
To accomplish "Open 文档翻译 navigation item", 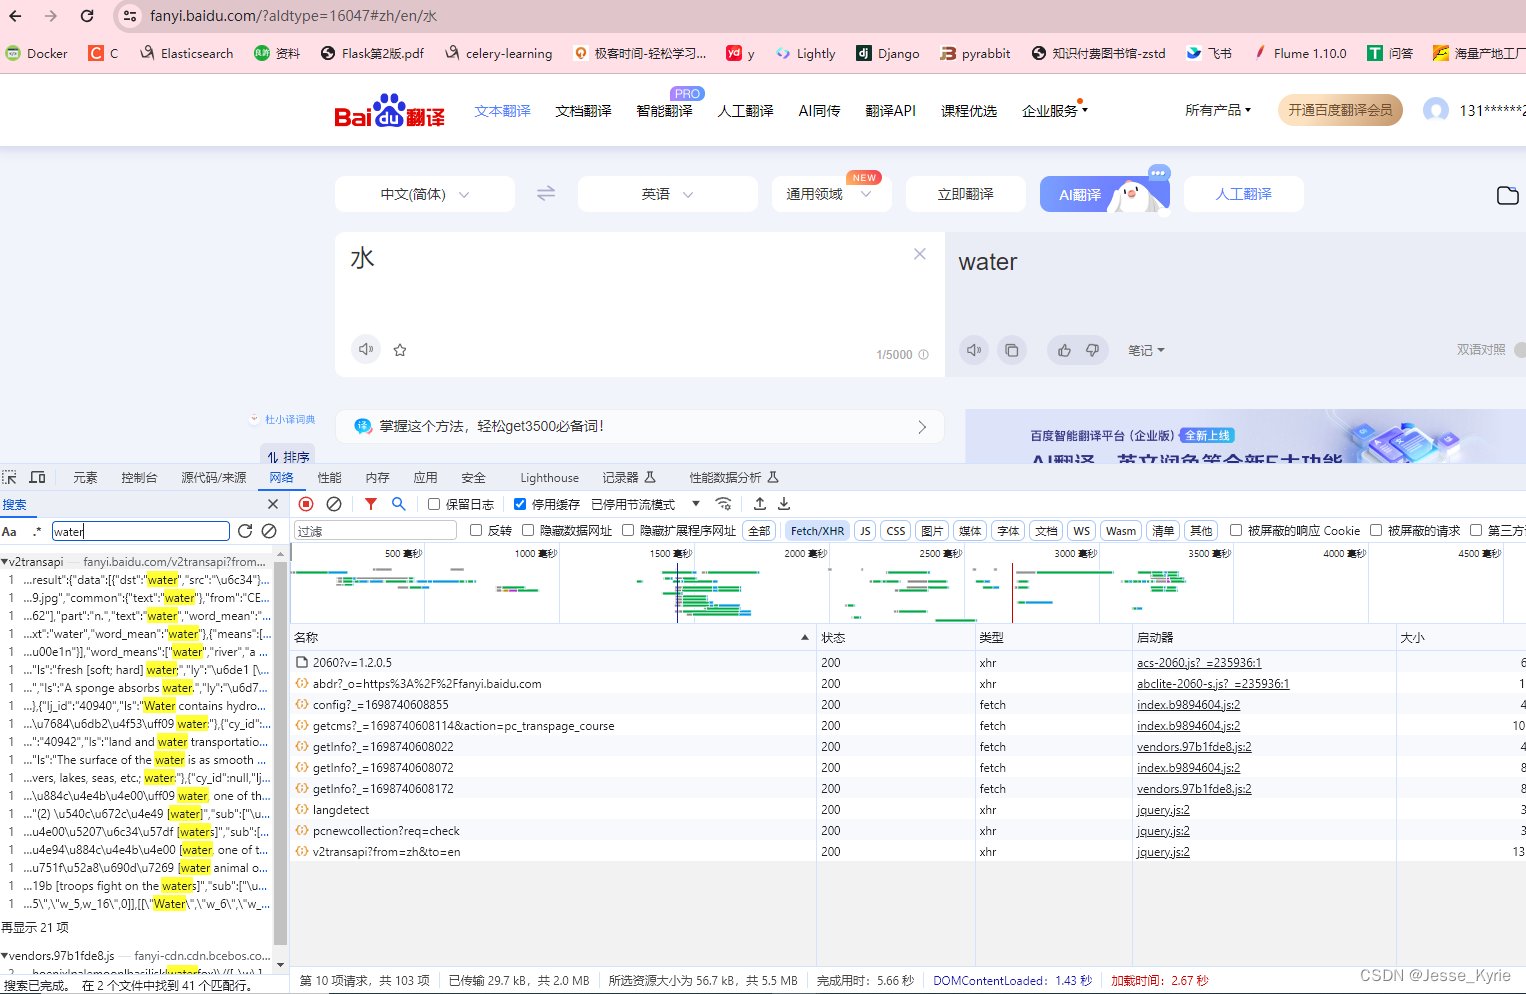I will (583, 110).
